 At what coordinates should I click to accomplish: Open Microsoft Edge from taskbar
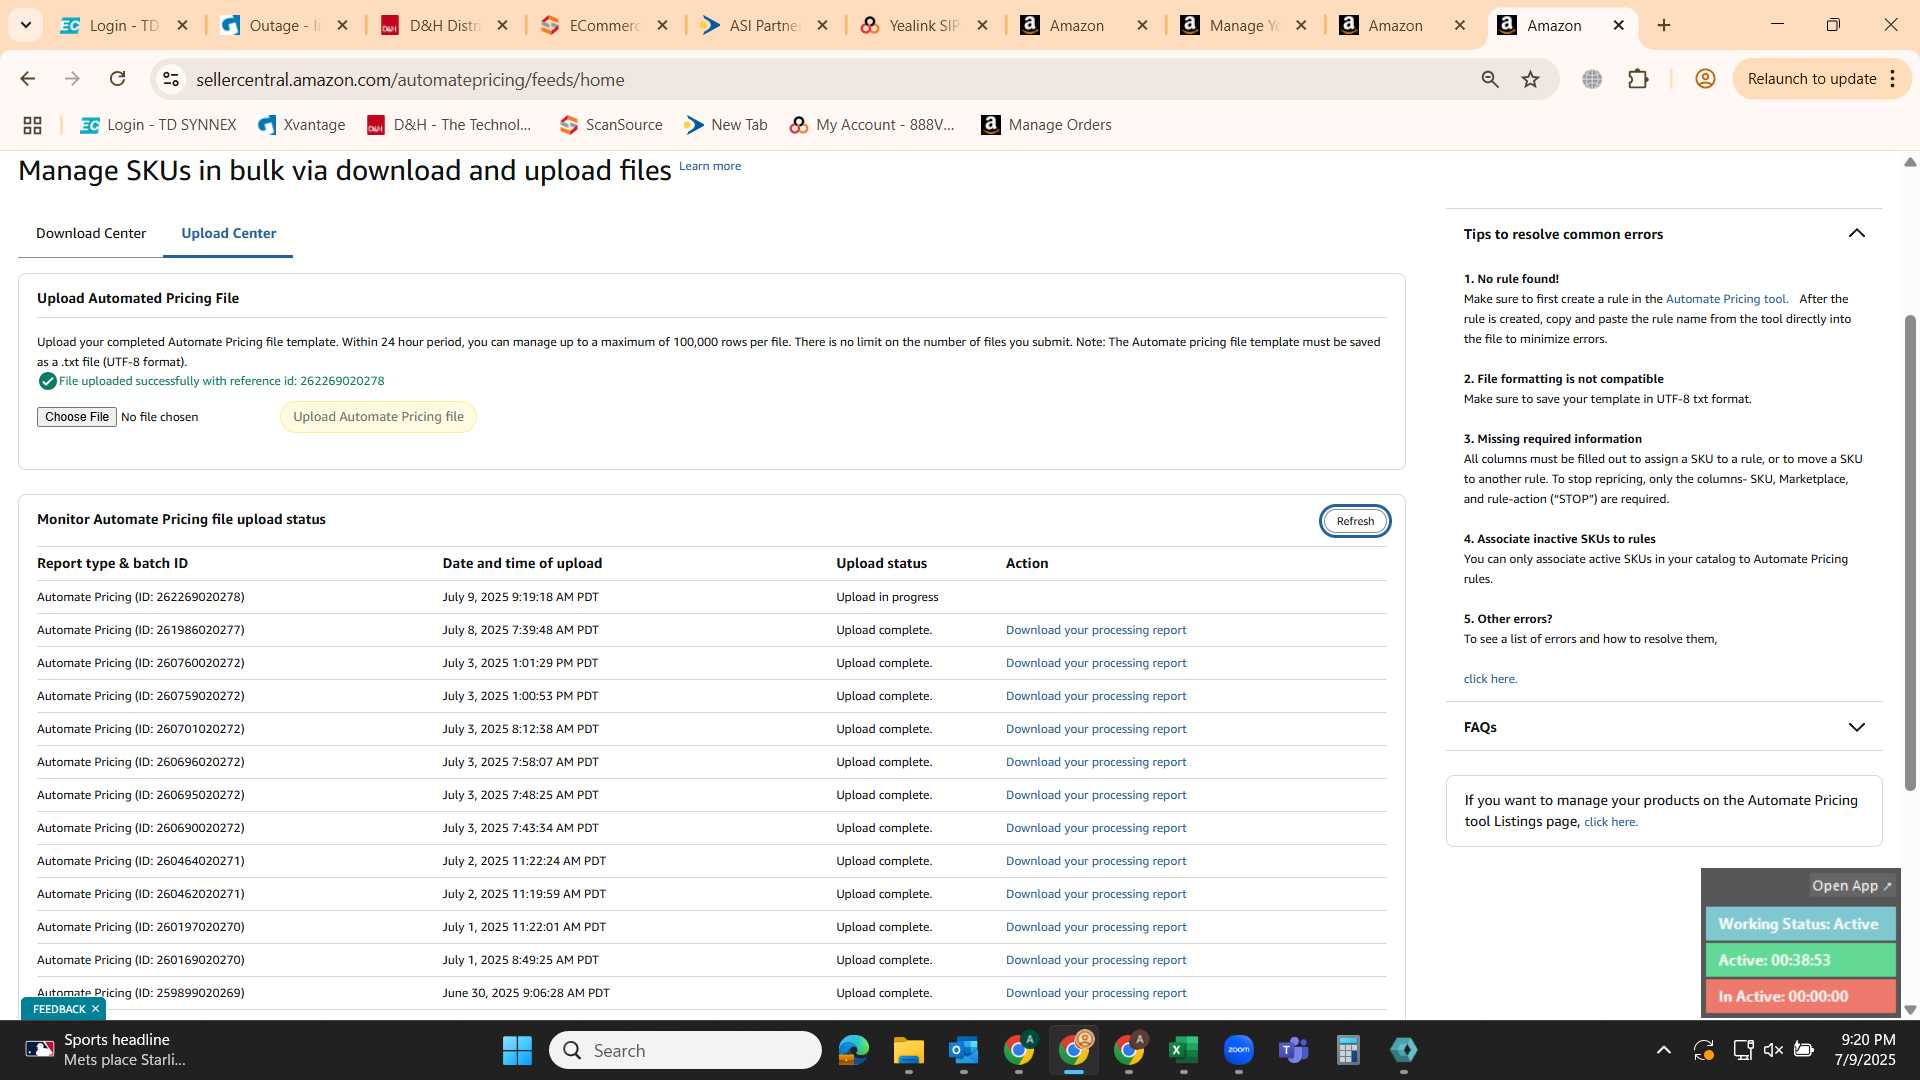[x=853, y=1050]
